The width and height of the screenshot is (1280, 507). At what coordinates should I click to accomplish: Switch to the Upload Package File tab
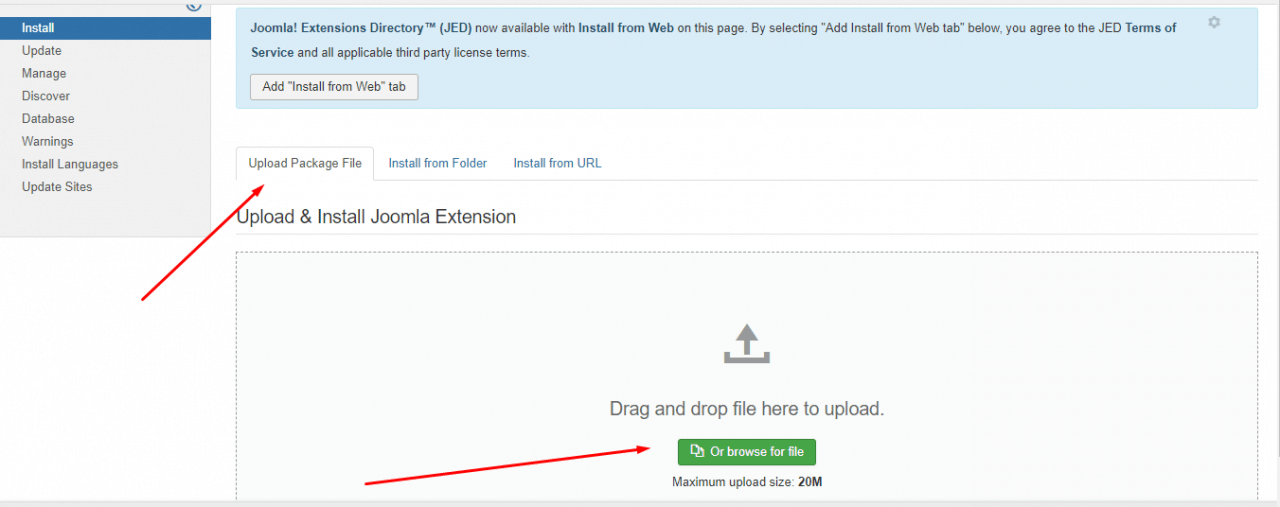(x=305, y=163)
